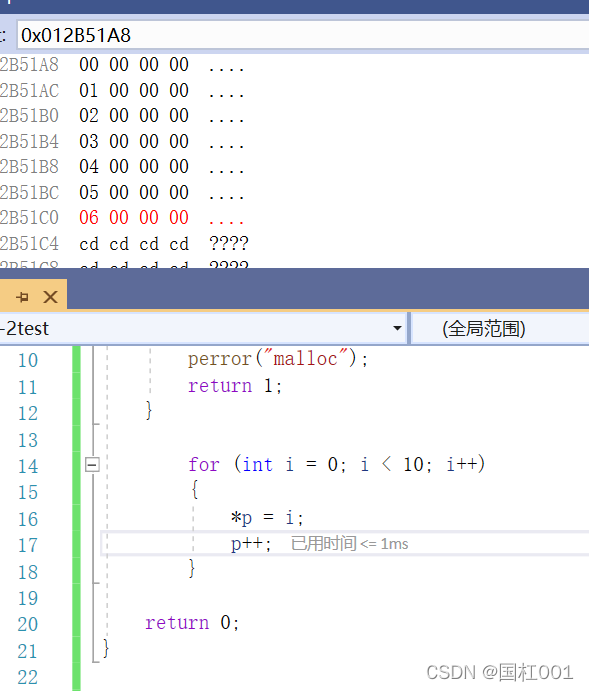Click line number 12 in gutter
The image size is (589, 691).
(x=28, y=413)
